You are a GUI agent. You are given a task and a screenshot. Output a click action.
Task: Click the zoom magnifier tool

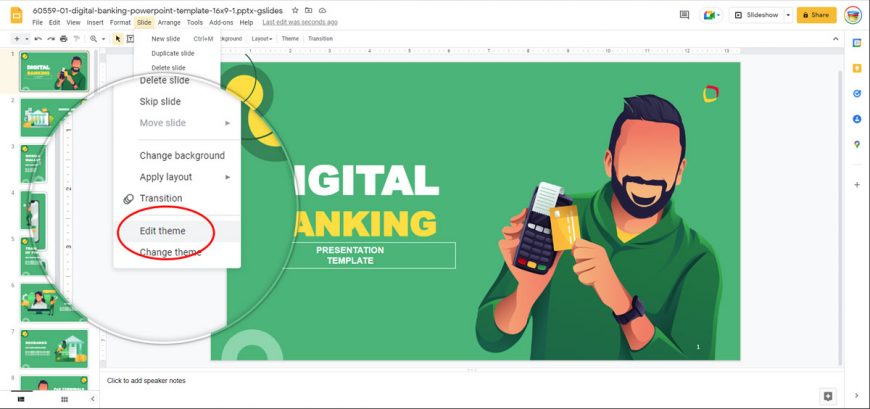93,39
